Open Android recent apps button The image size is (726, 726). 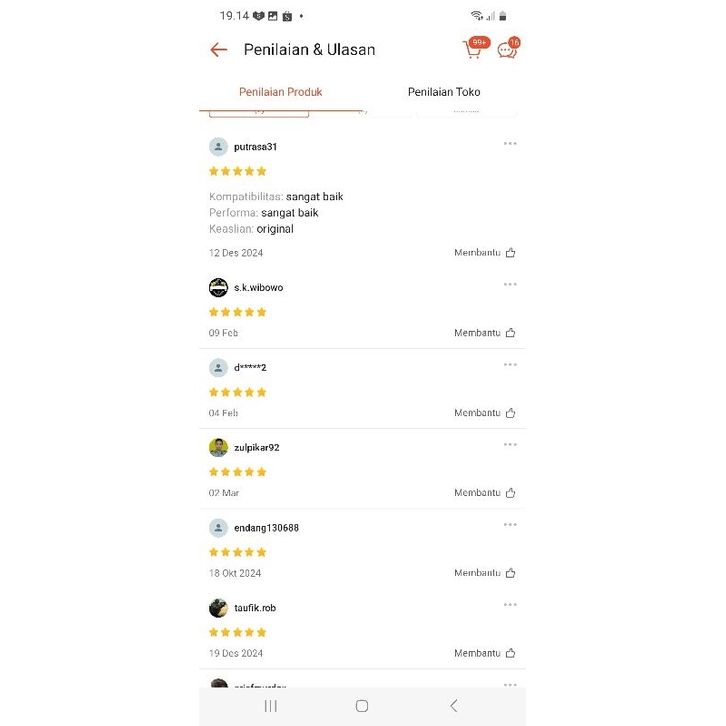pos(271,706)
